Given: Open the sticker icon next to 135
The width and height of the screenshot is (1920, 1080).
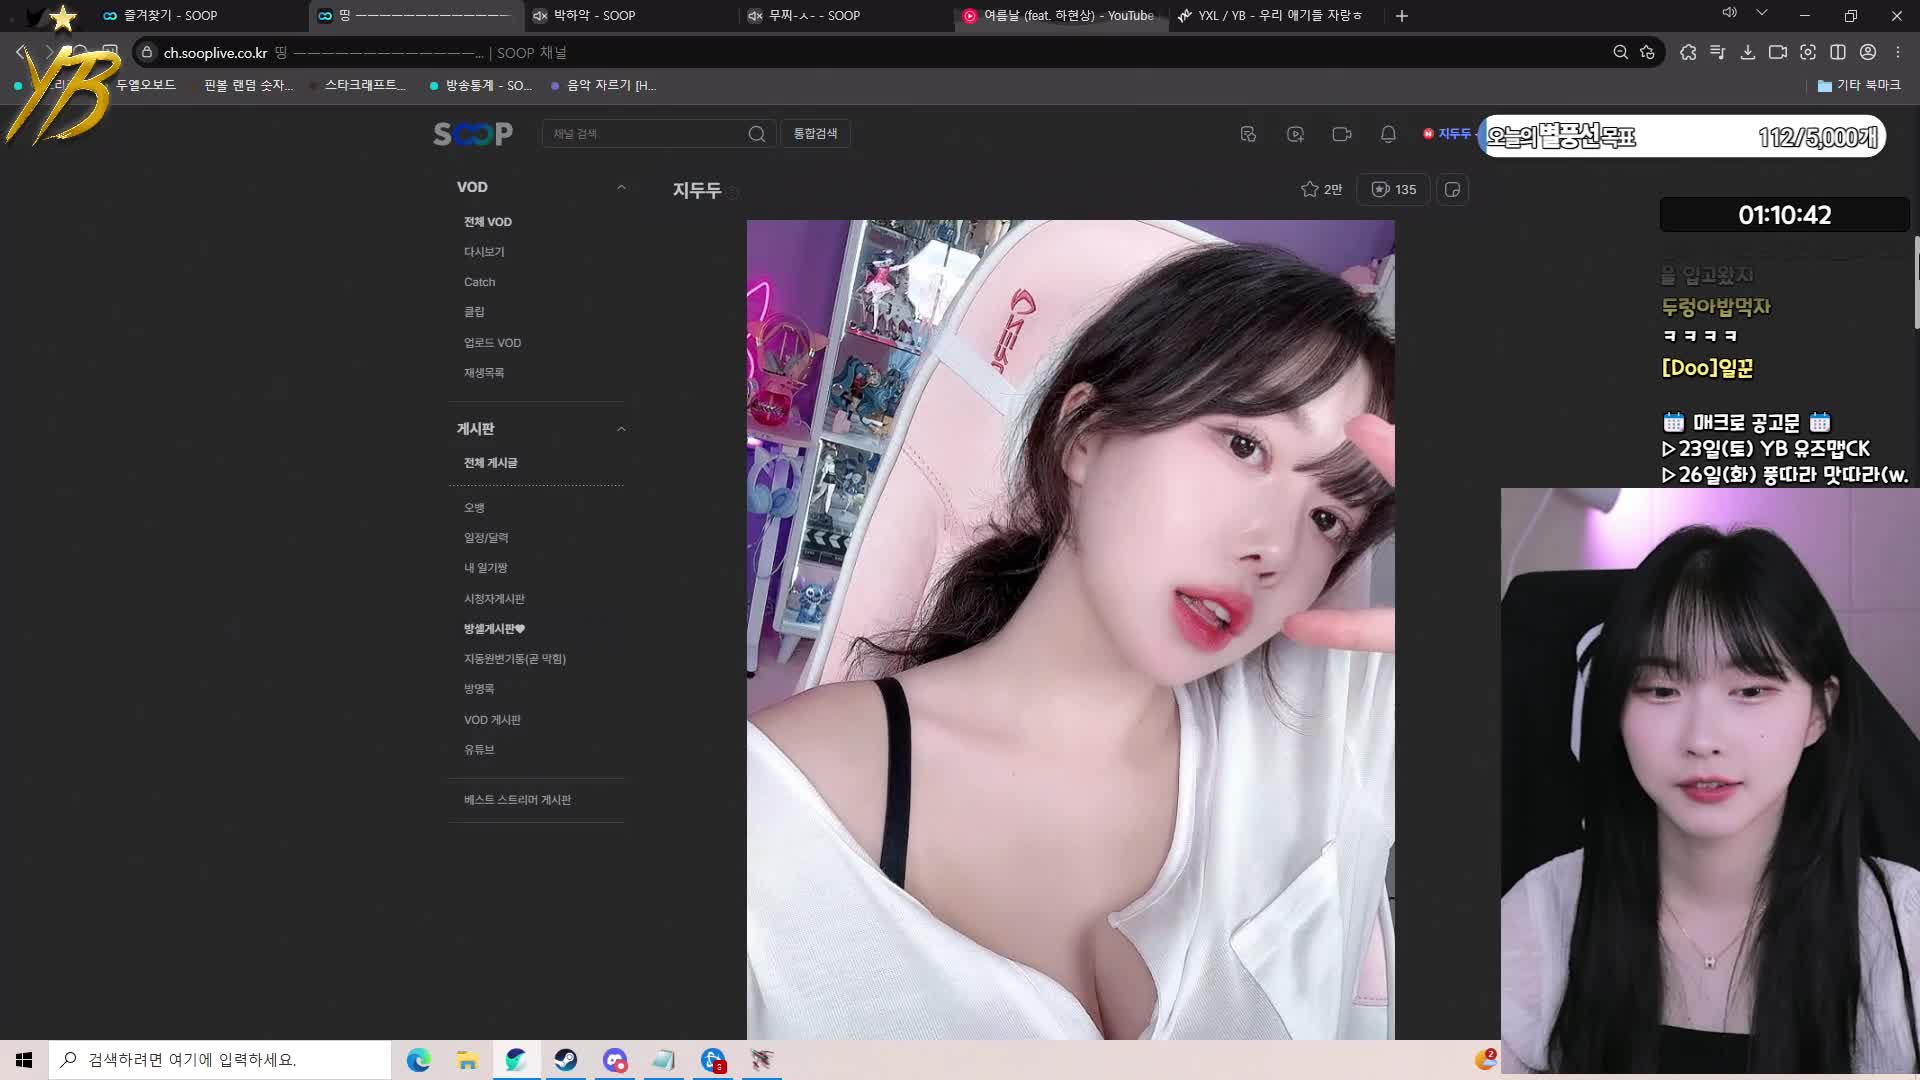Looking at the screenshot, I should tap(1452, 189).
